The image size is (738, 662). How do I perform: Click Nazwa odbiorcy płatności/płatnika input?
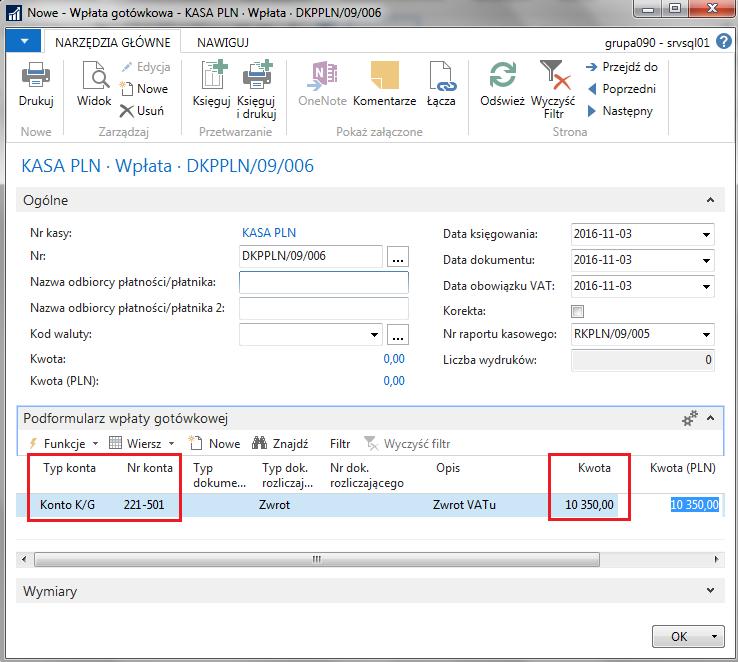click(x=324, y=282)
